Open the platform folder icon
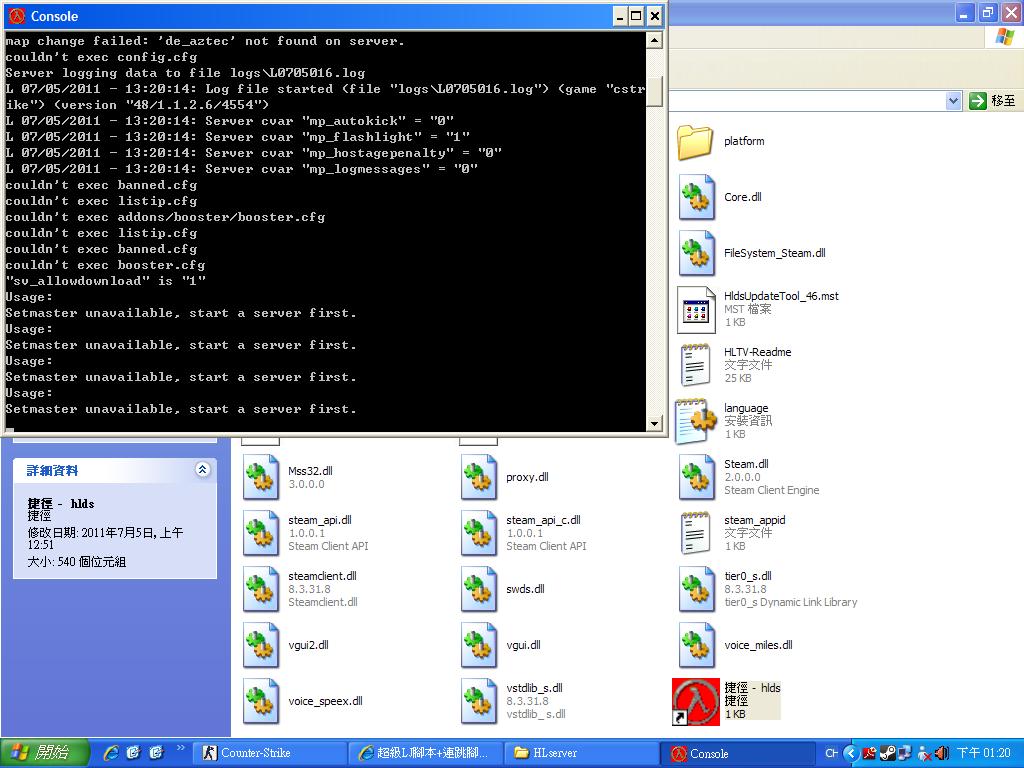Viewport: 1024px width, 768px height. click(x=695, y=142)
